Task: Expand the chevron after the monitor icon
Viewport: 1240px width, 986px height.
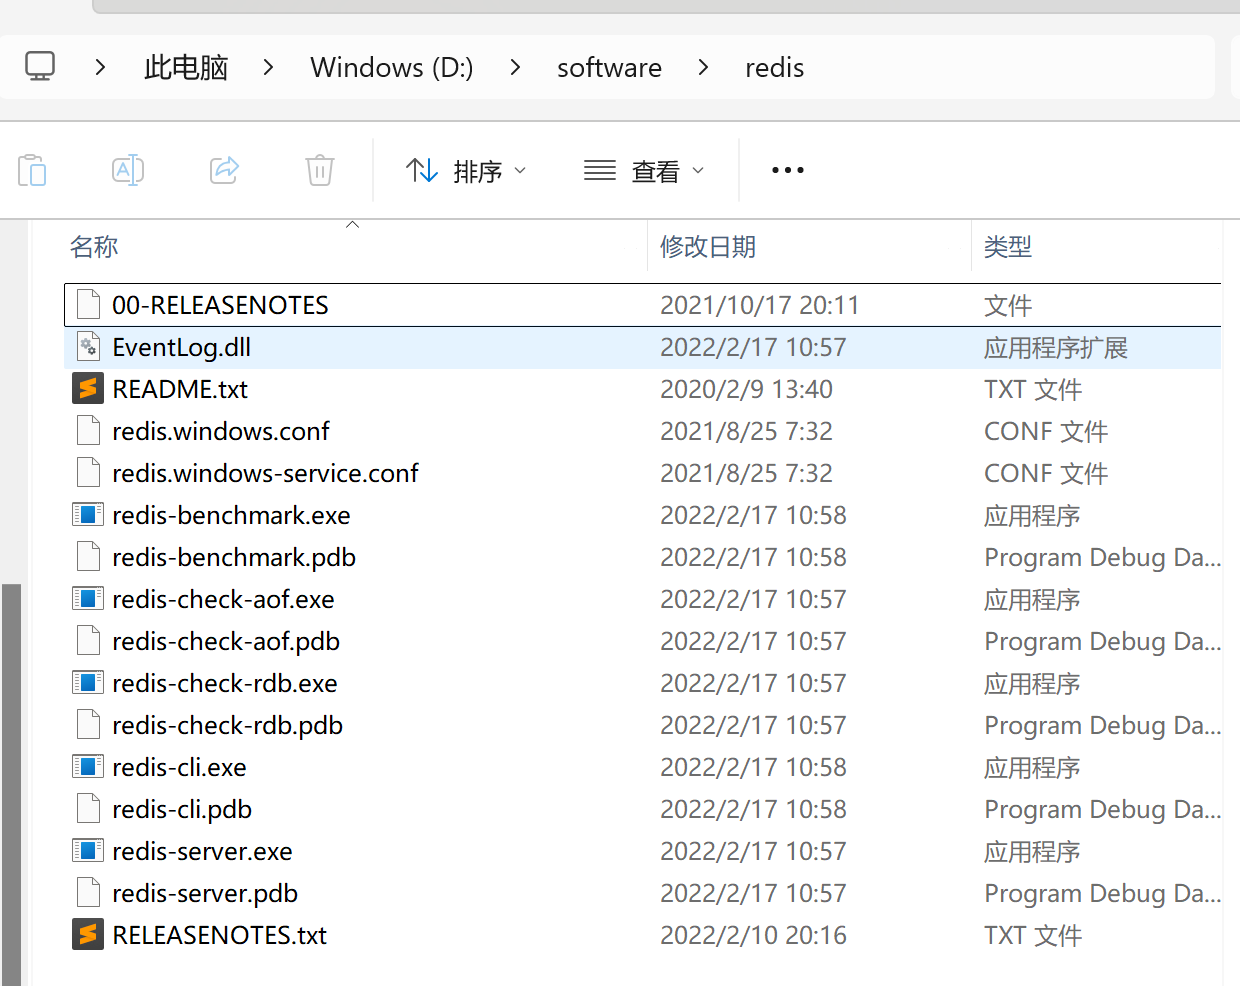Action: 100,67
